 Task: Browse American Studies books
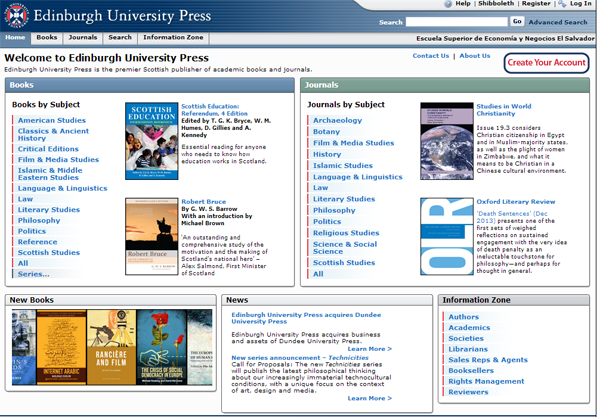tap(52, 121)
